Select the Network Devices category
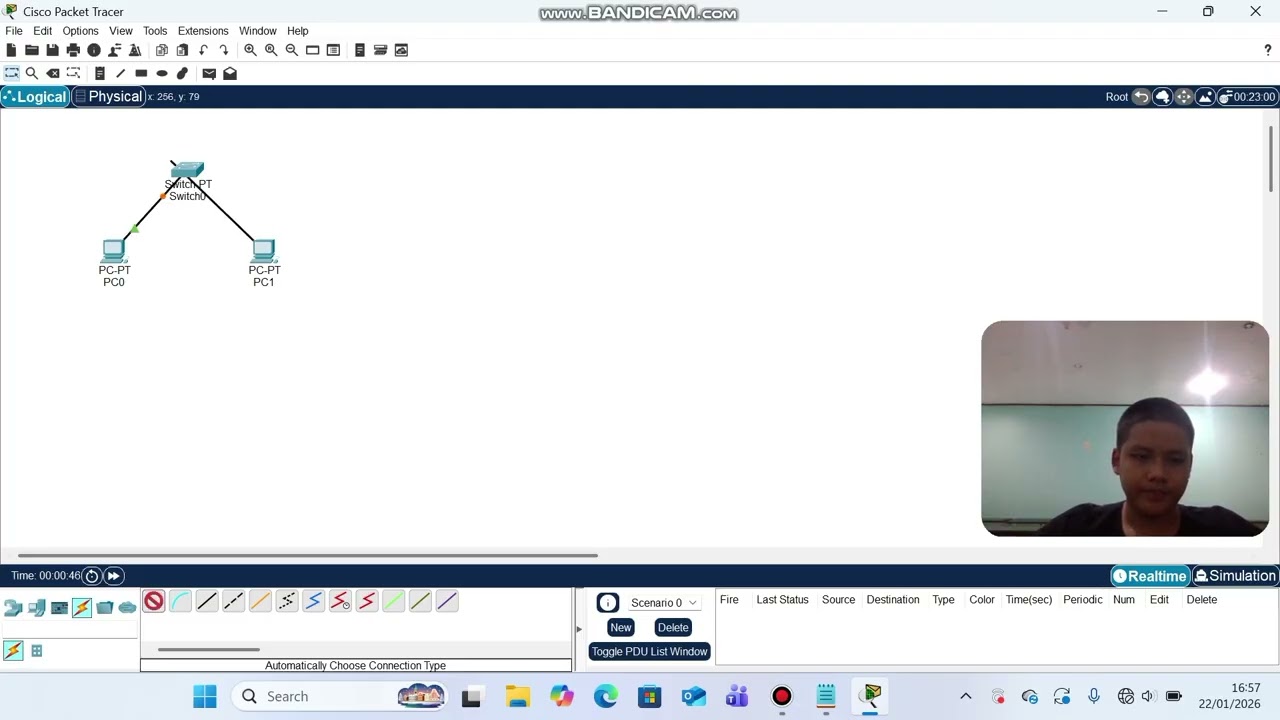 click(13, 608)
